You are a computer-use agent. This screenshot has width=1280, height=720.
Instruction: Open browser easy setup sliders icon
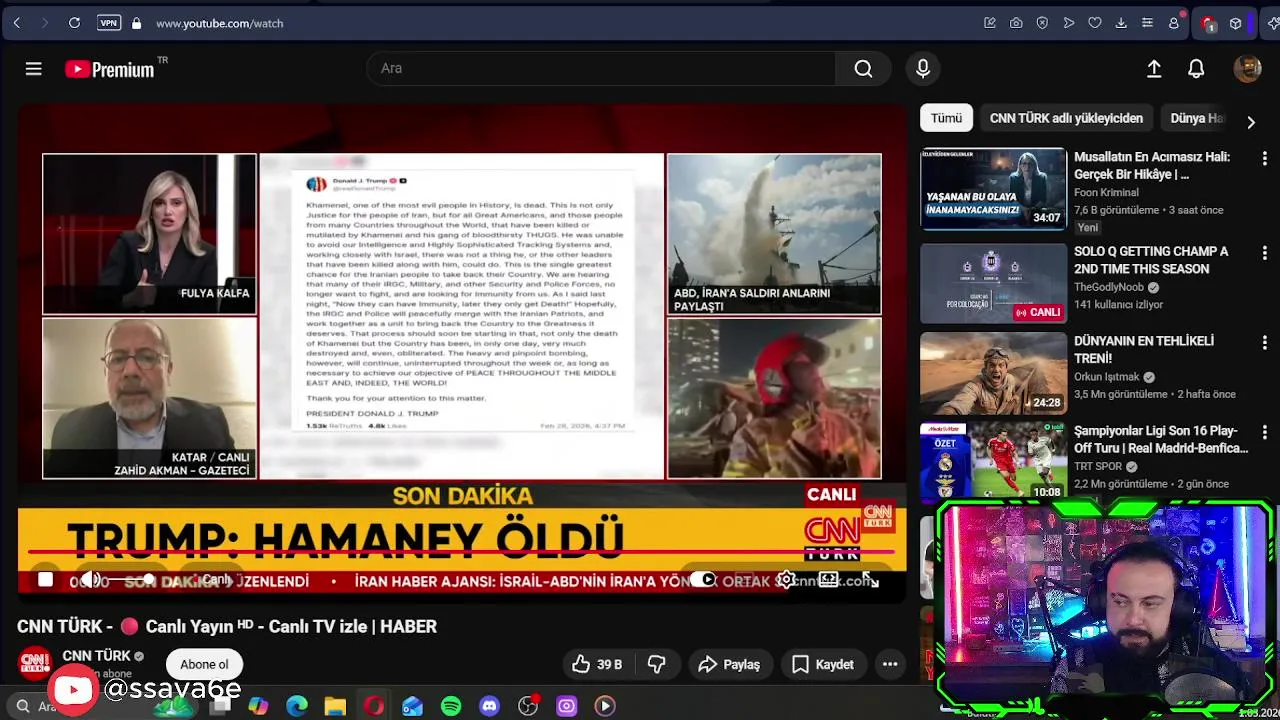(x=1147, y=23)
